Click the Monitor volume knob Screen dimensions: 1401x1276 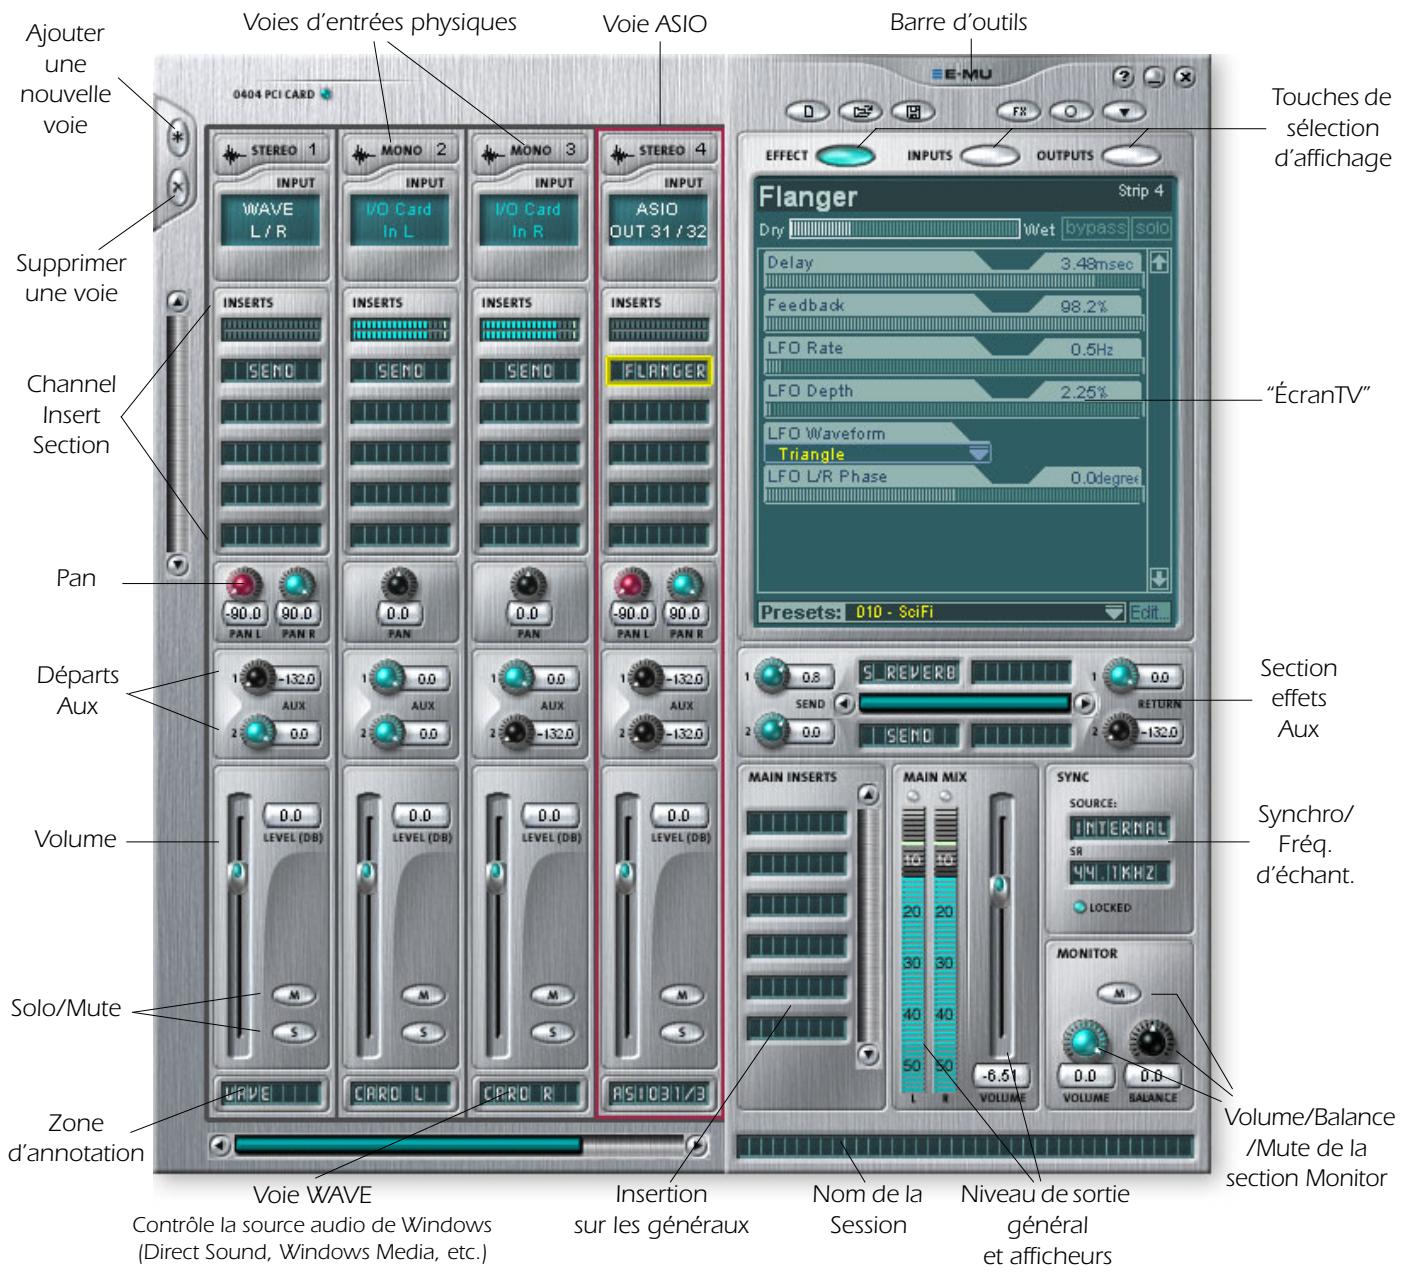(1085, 1041)
